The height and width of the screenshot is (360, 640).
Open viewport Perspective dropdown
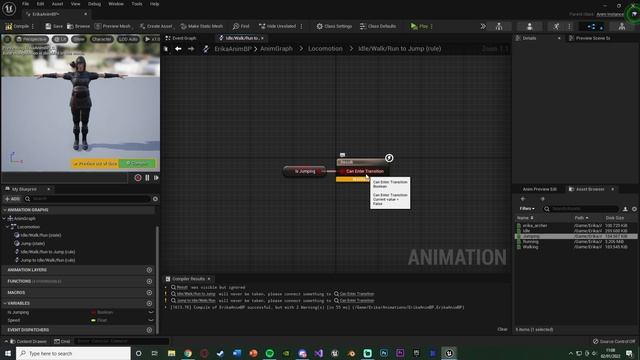pyautogui.click(x=32, y=39)
